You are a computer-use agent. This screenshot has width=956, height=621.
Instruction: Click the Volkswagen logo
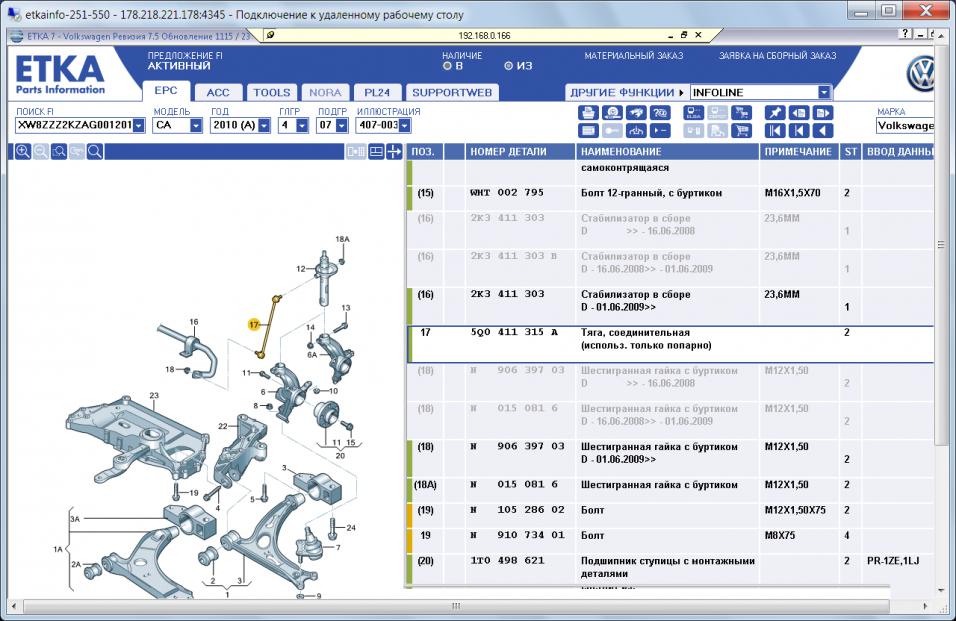921,75
